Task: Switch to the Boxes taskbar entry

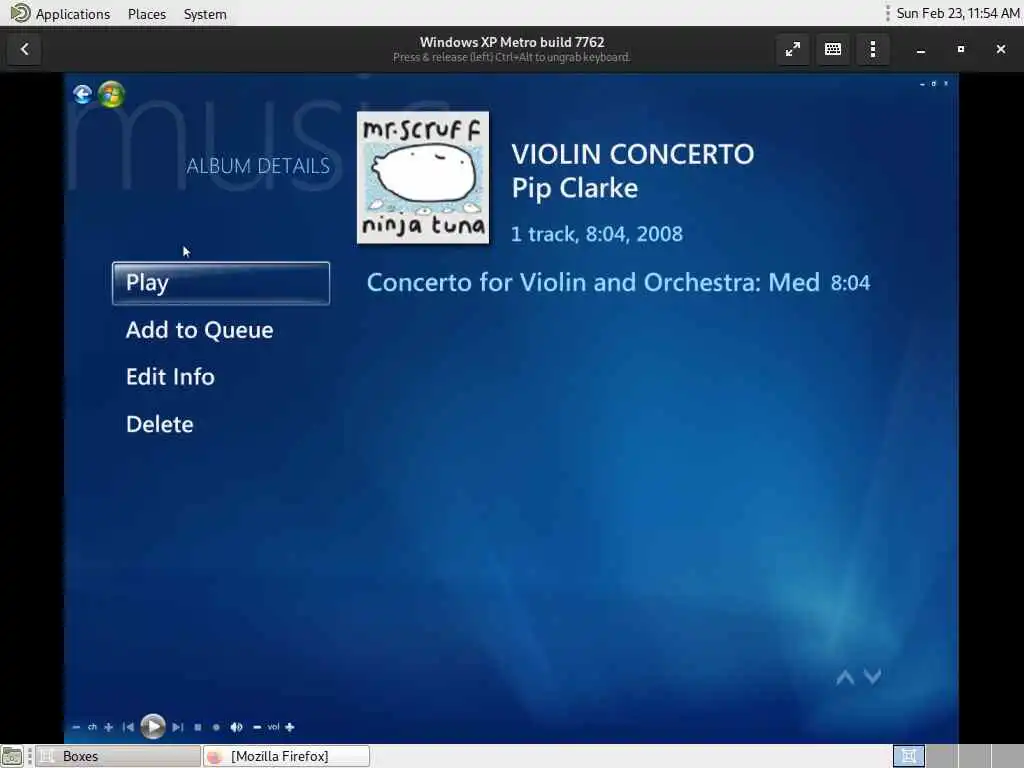Action: coord(118,756)
